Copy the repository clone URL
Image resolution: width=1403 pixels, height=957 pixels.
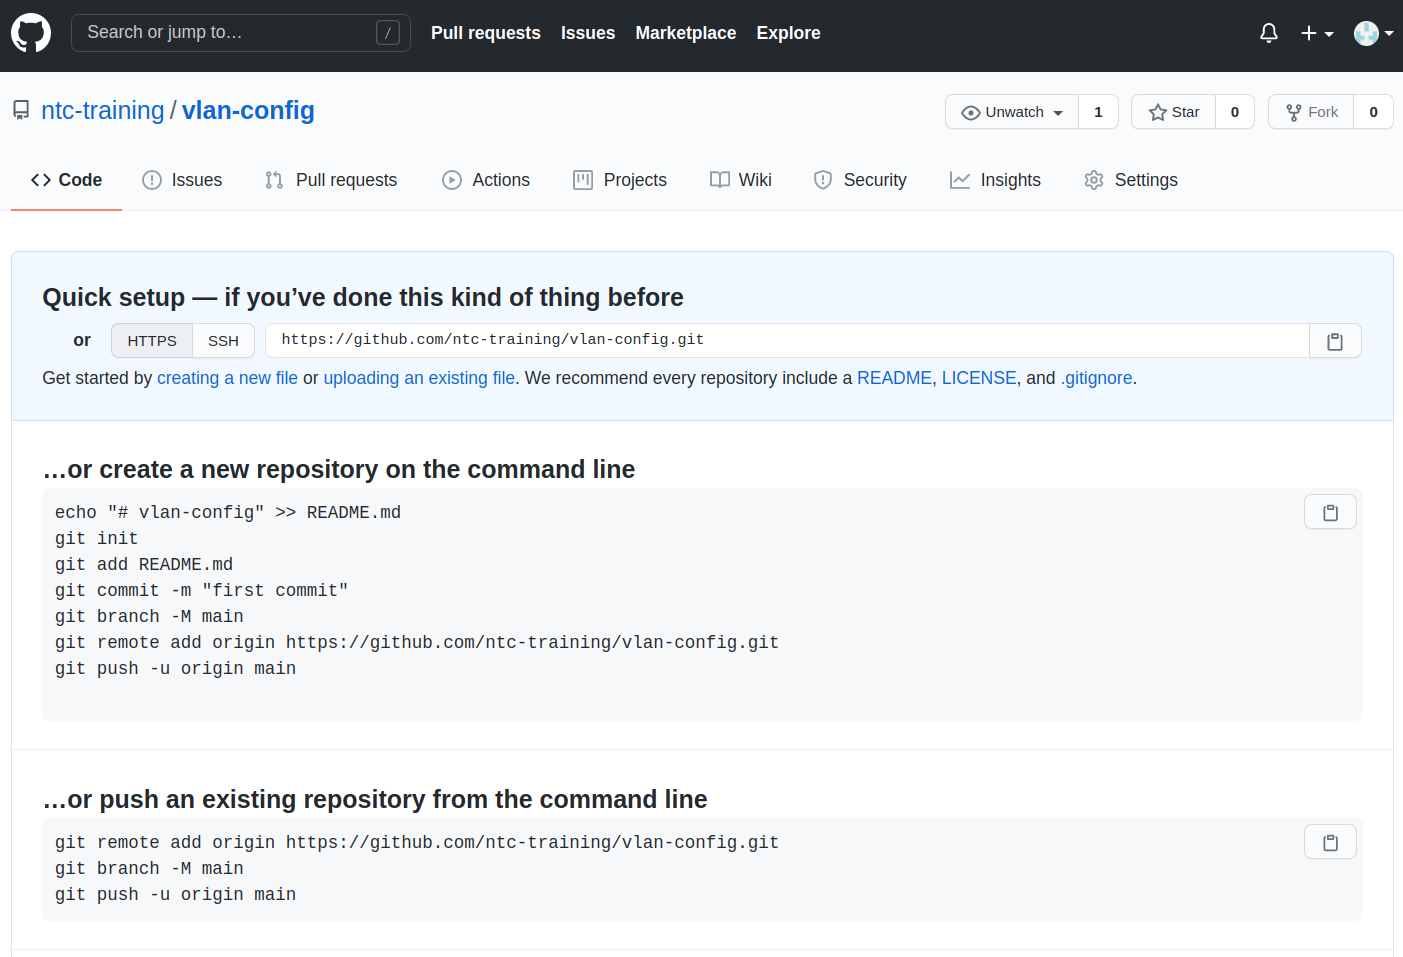point(1334,341)
